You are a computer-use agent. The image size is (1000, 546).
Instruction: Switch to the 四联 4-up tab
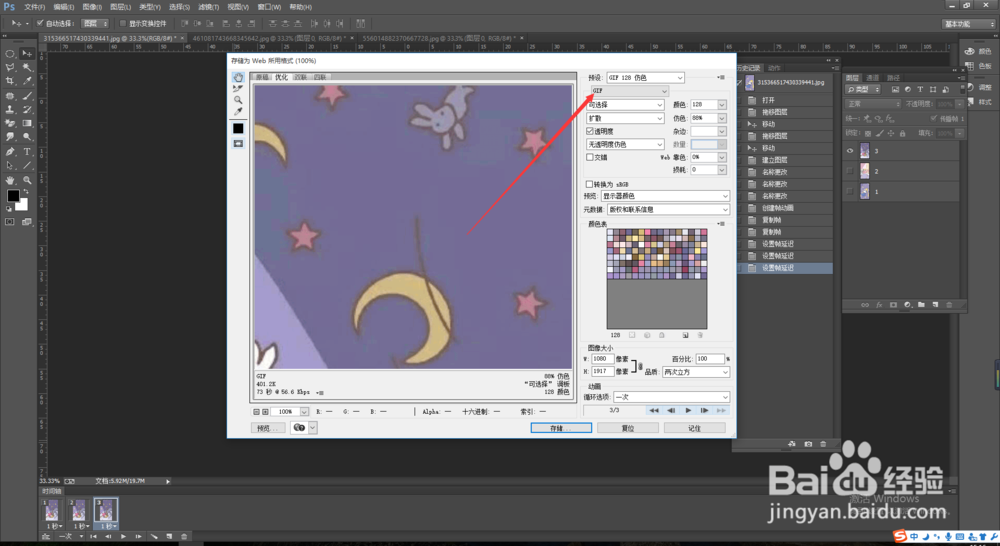click(320, 77)
